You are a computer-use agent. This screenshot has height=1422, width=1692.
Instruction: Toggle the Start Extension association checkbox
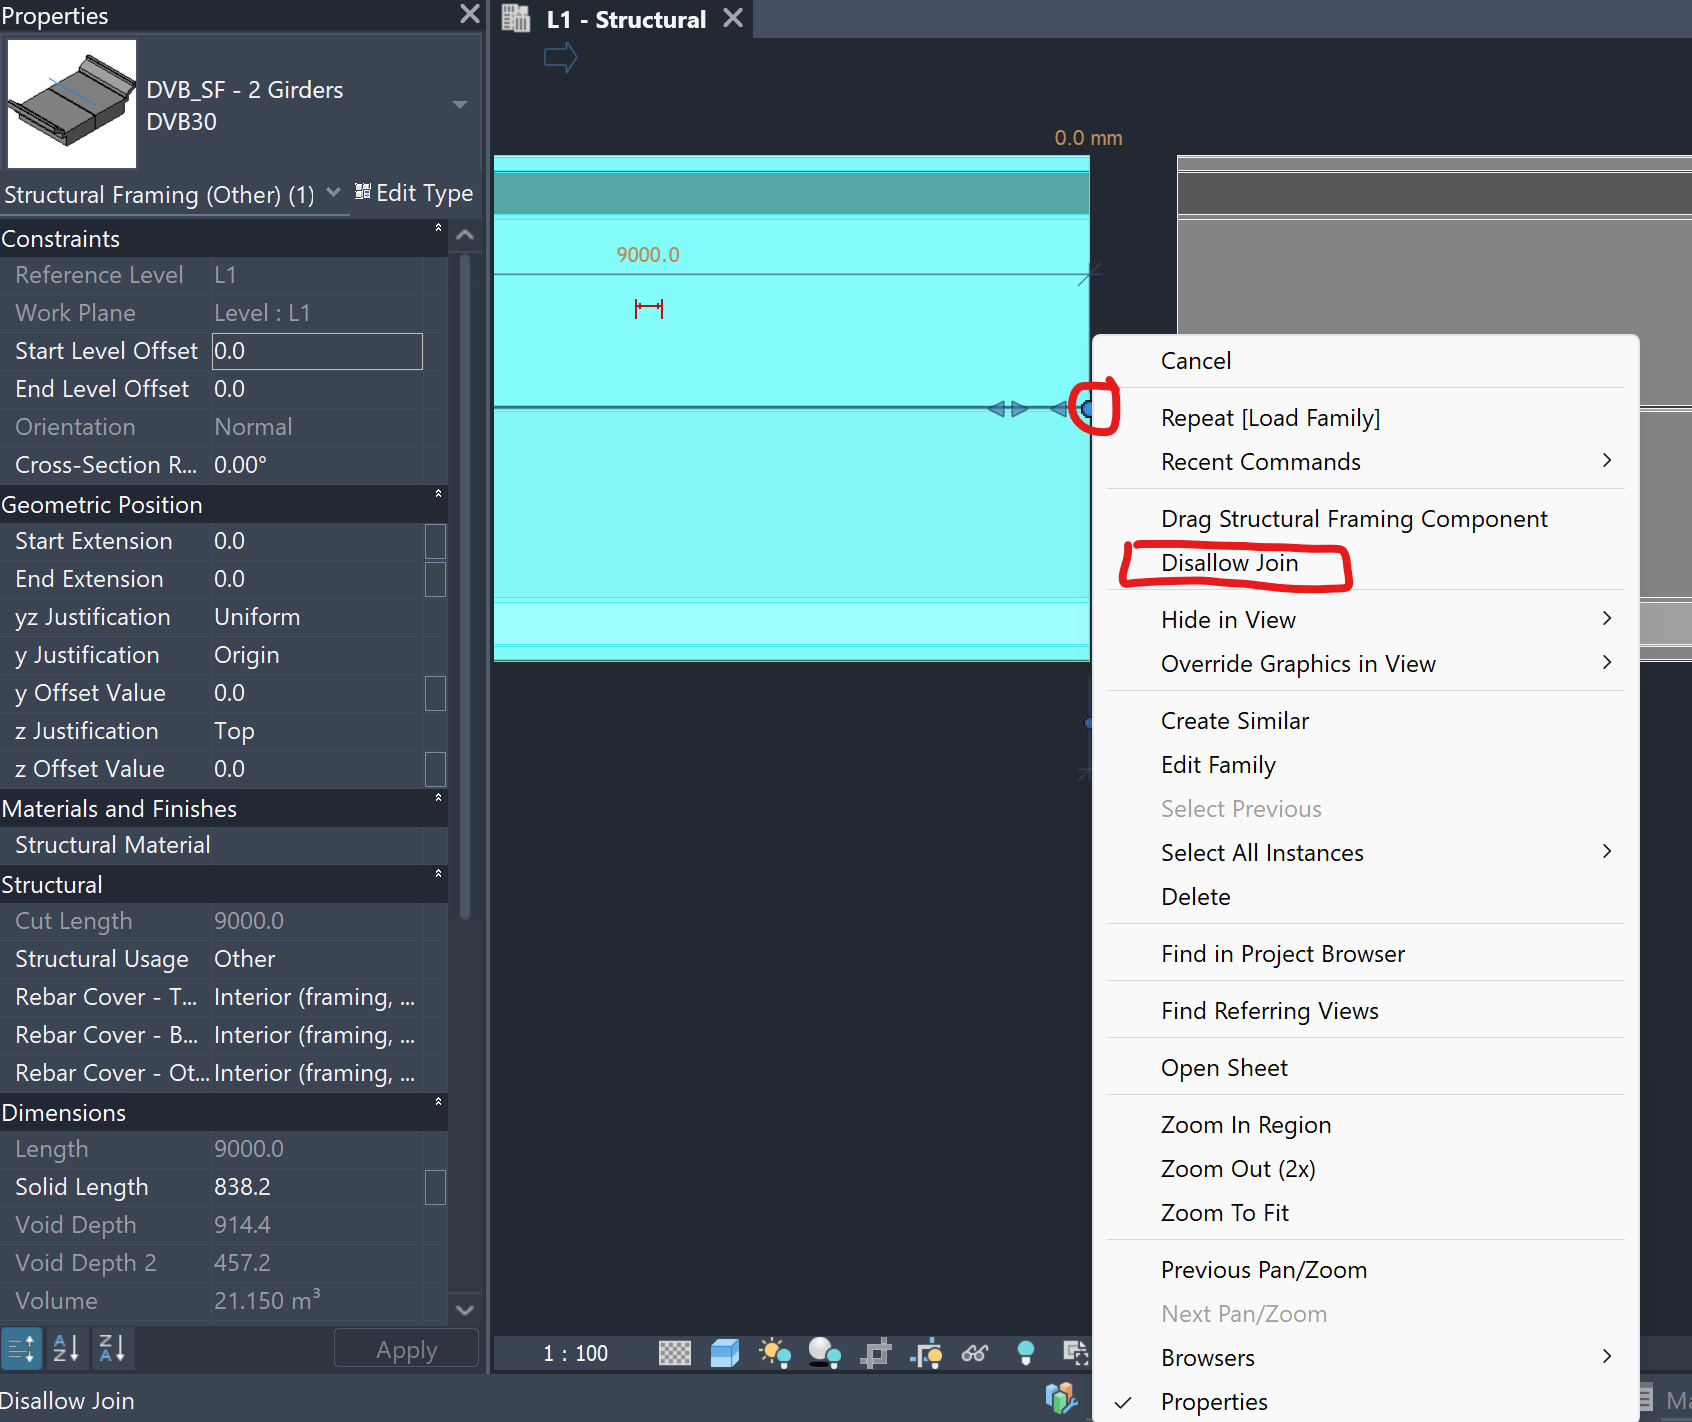click(x=435, y=541)
